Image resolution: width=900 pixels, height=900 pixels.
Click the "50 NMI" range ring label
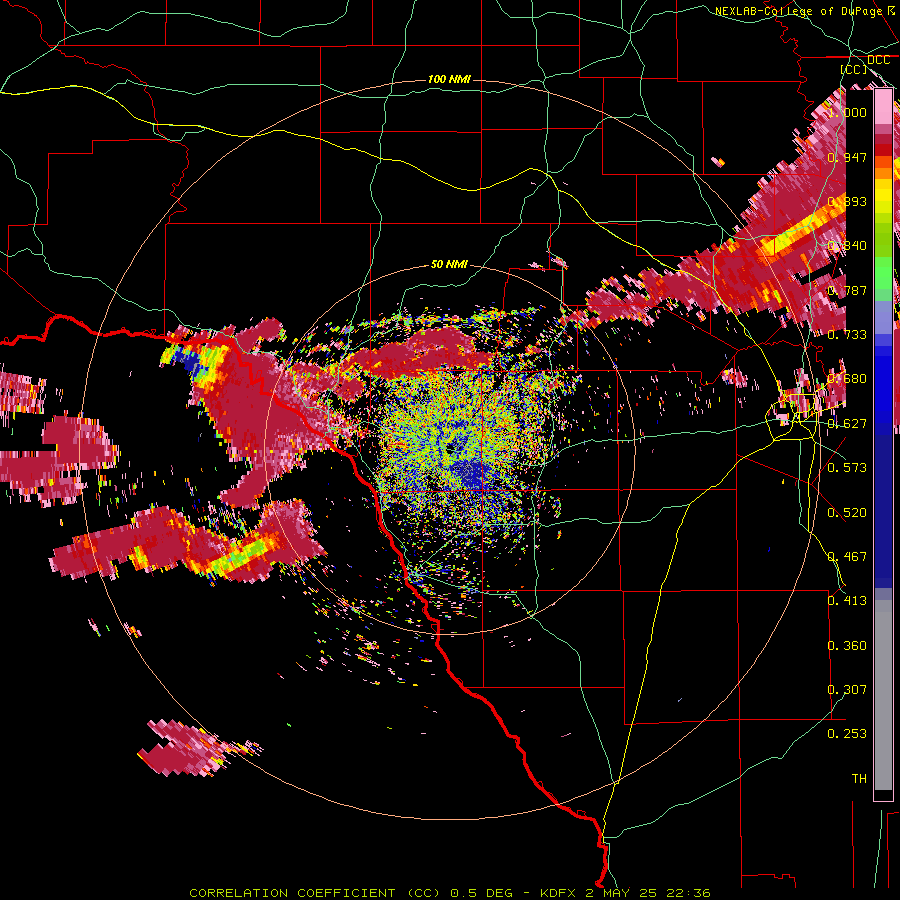coord(449,265)
